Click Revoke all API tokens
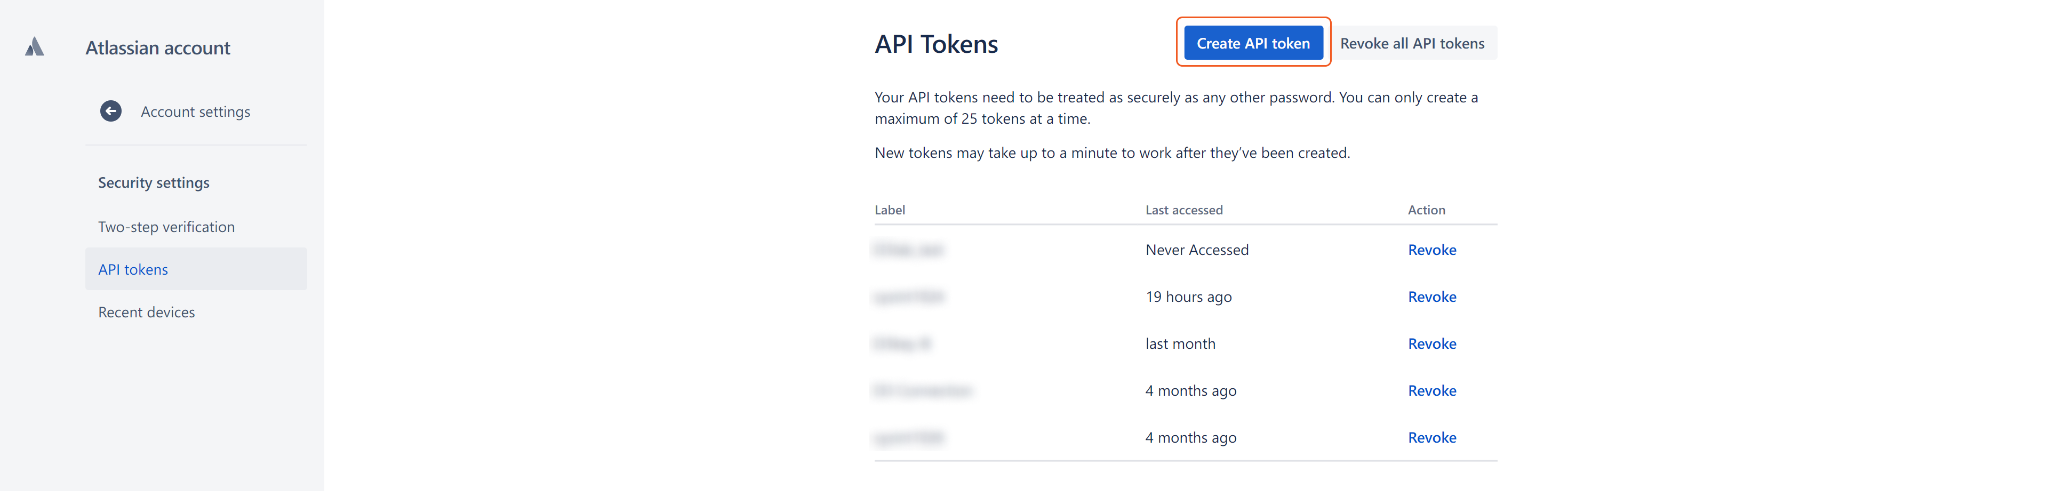 click(x=1412, y=44)
